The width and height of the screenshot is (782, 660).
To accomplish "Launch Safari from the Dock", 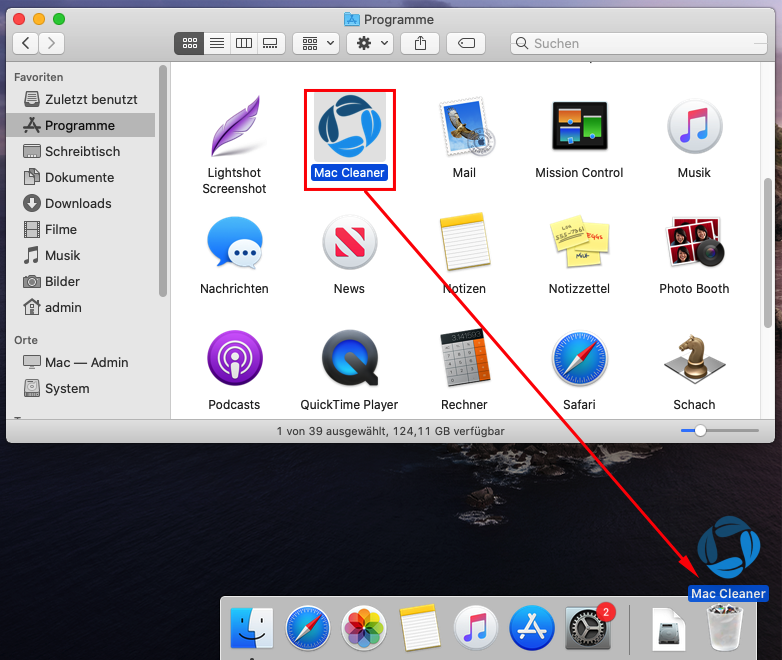I will pyautogui.click(x=308, y=628).
